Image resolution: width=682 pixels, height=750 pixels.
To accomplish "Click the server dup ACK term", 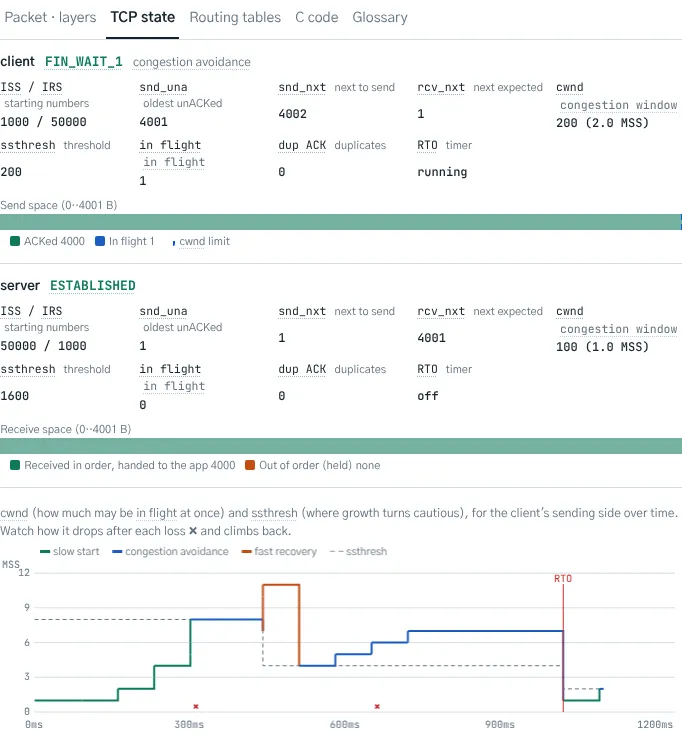I will pos(302,369).
